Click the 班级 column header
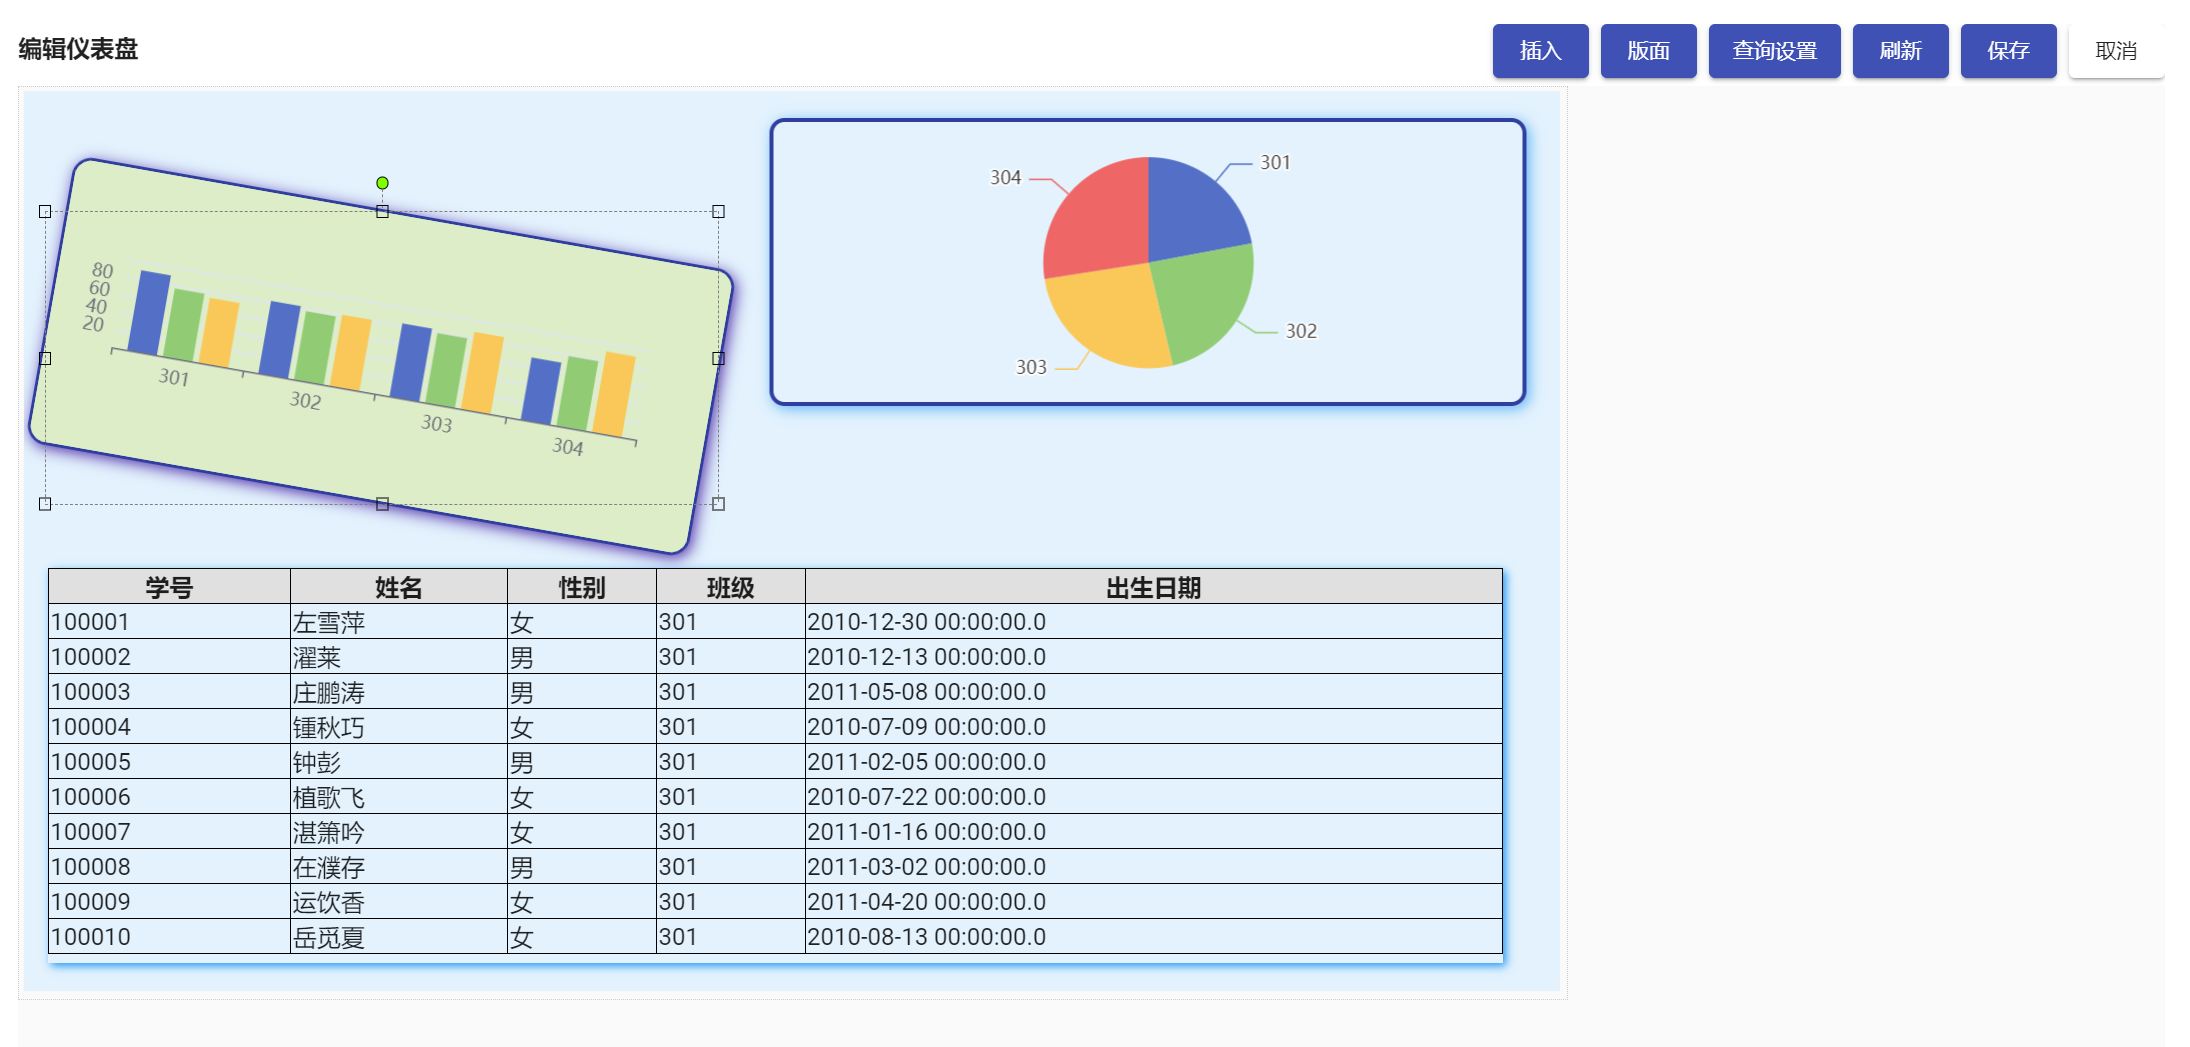The width and height of the screenshot is (2190, 1047). point(731,587)
